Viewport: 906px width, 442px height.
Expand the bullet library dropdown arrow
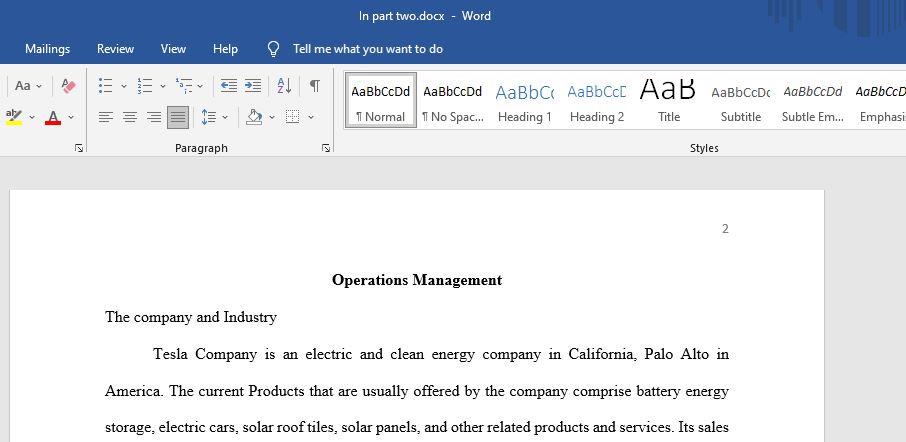point(124,86)
